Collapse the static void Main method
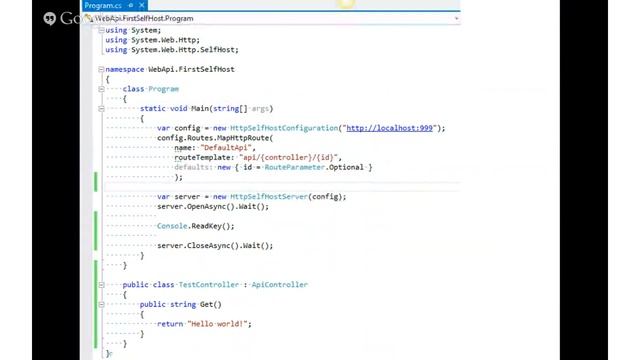This screenshot has width=640, height=360. click(x=101, y=109)
